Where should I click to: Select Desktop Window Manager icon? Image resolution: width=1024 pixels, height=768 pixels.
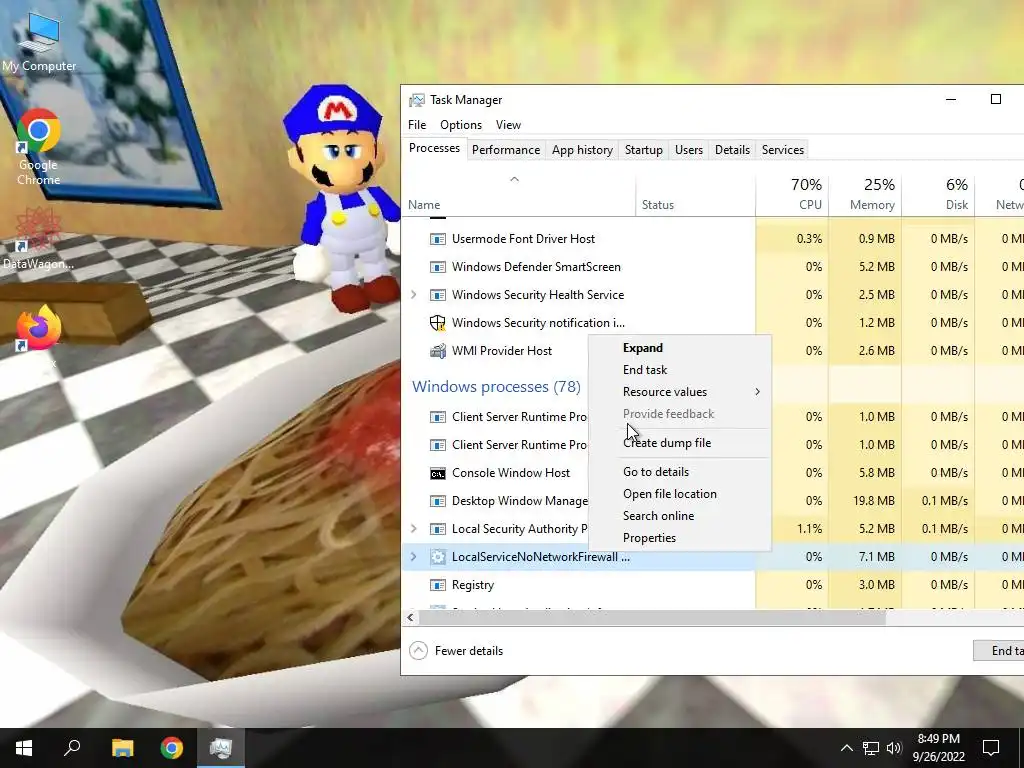(x=438, y=501)
